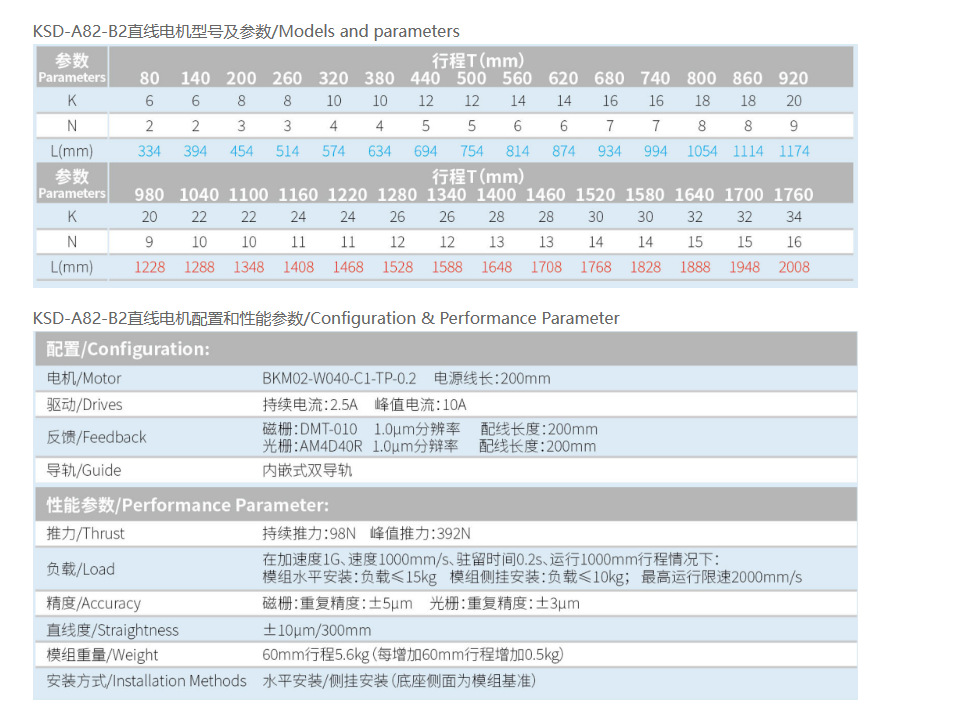Select the '磁栅:重复精度:±5μm' value
Viewport: 974px width, 713px height.
337,603
